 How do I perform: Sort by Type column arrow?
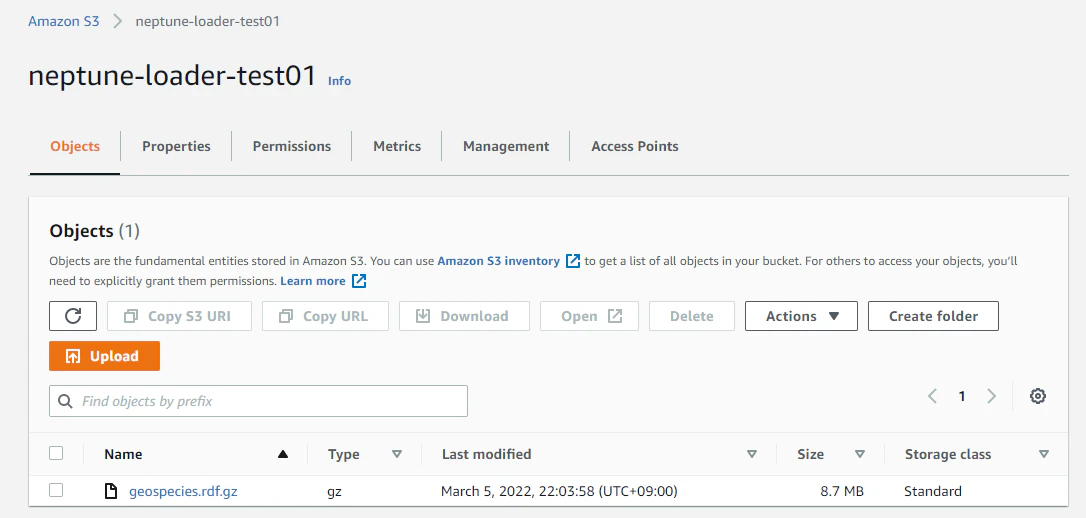397,454
